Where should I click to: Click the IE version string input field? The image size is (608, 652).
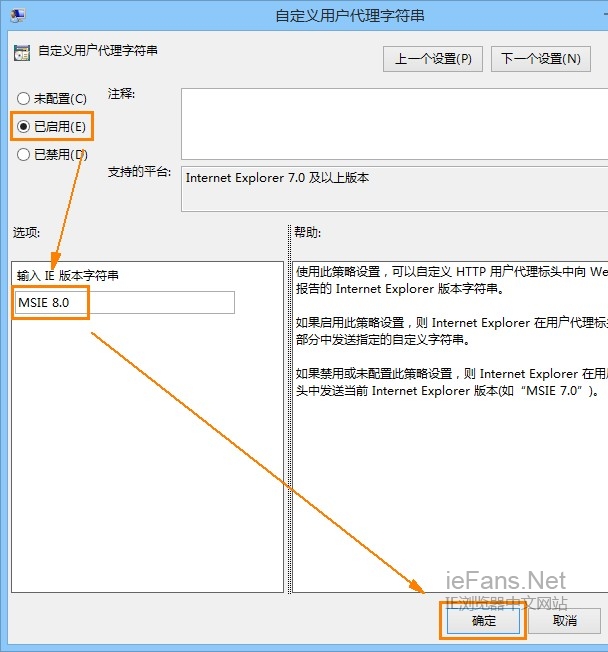click(125, 302)
